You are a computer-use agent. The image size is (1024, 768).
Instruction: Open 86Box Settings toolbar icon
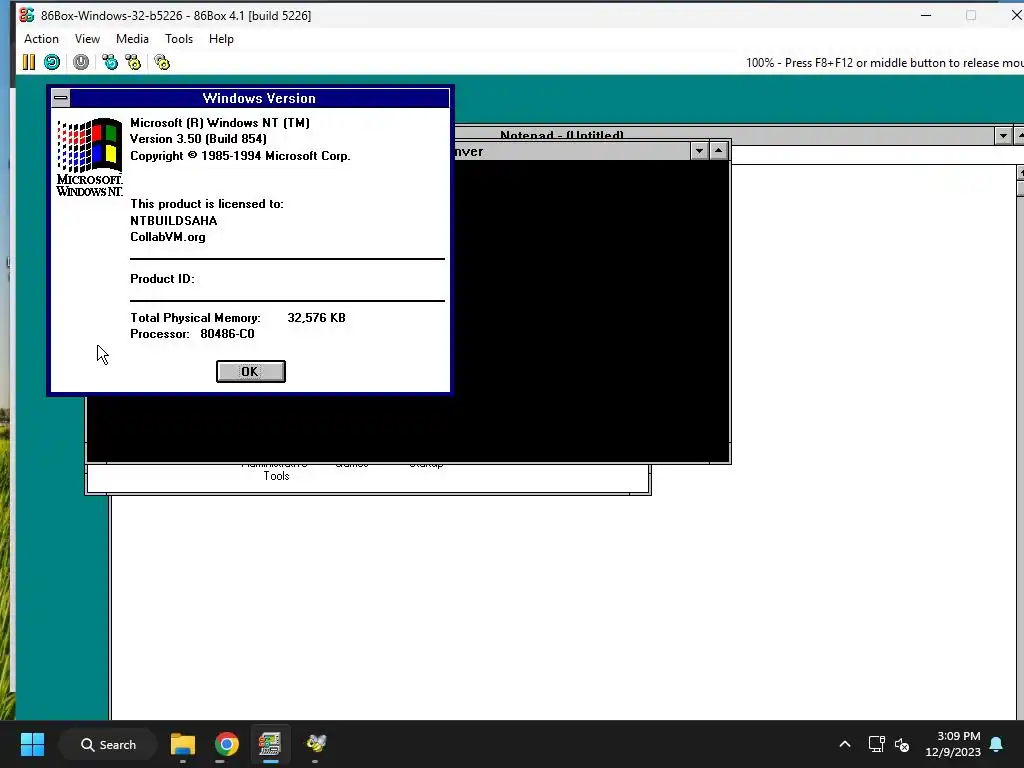click(162, 62)
